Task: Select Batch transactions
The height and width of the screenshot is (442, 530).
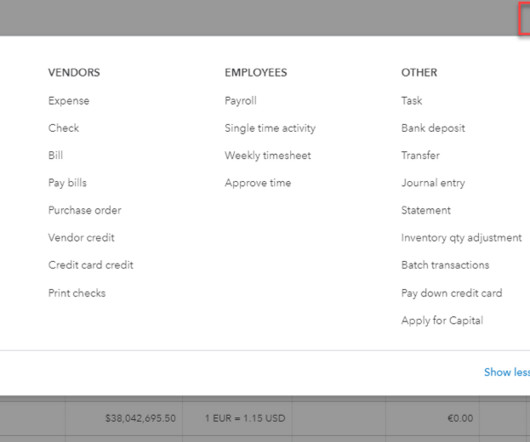Action: (x=445, y=265)
